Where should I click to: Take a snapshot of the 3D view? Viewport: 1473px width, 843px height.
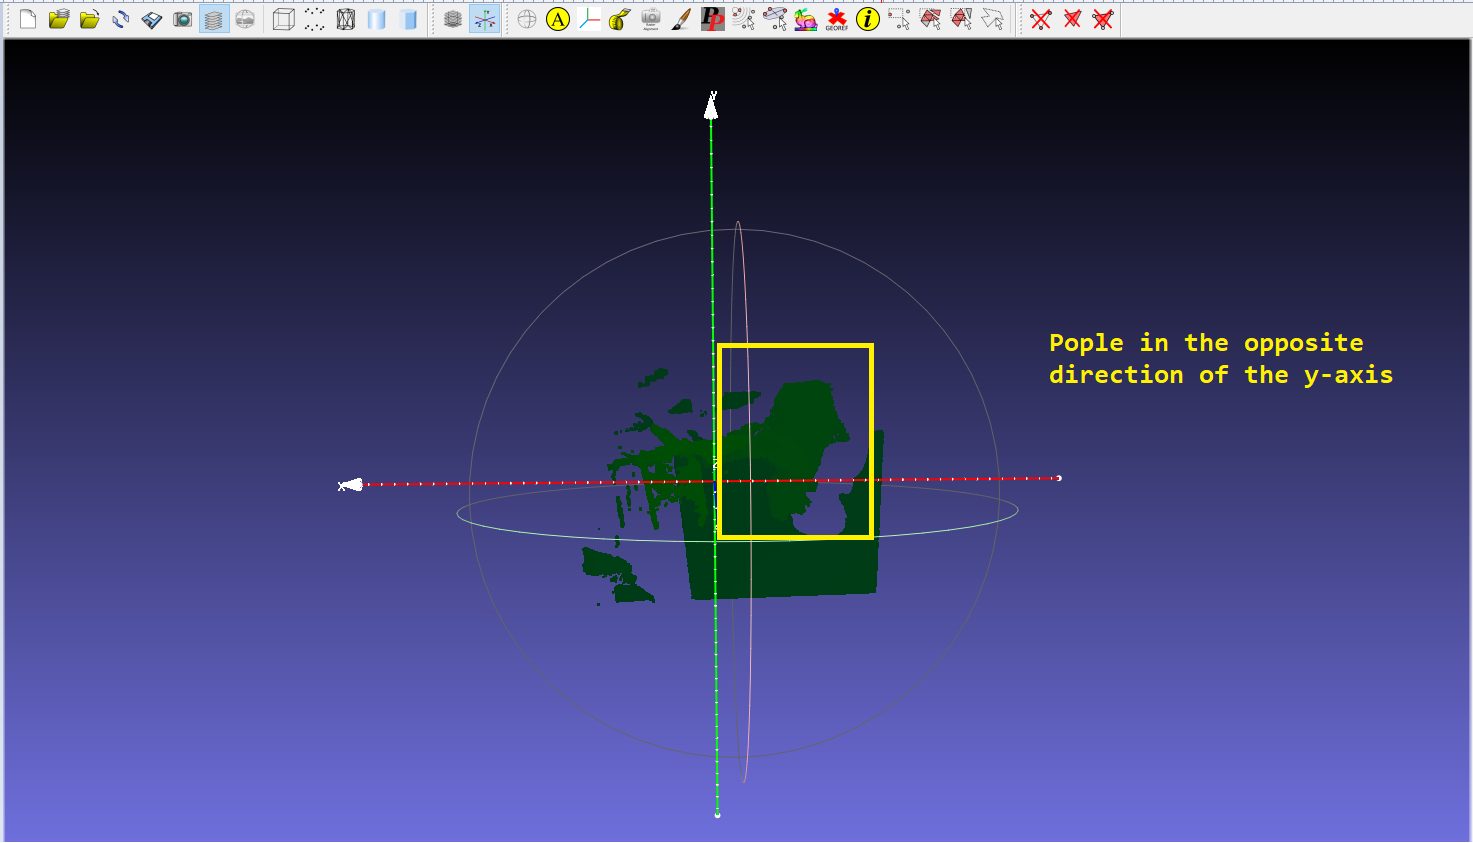point(182,19)
